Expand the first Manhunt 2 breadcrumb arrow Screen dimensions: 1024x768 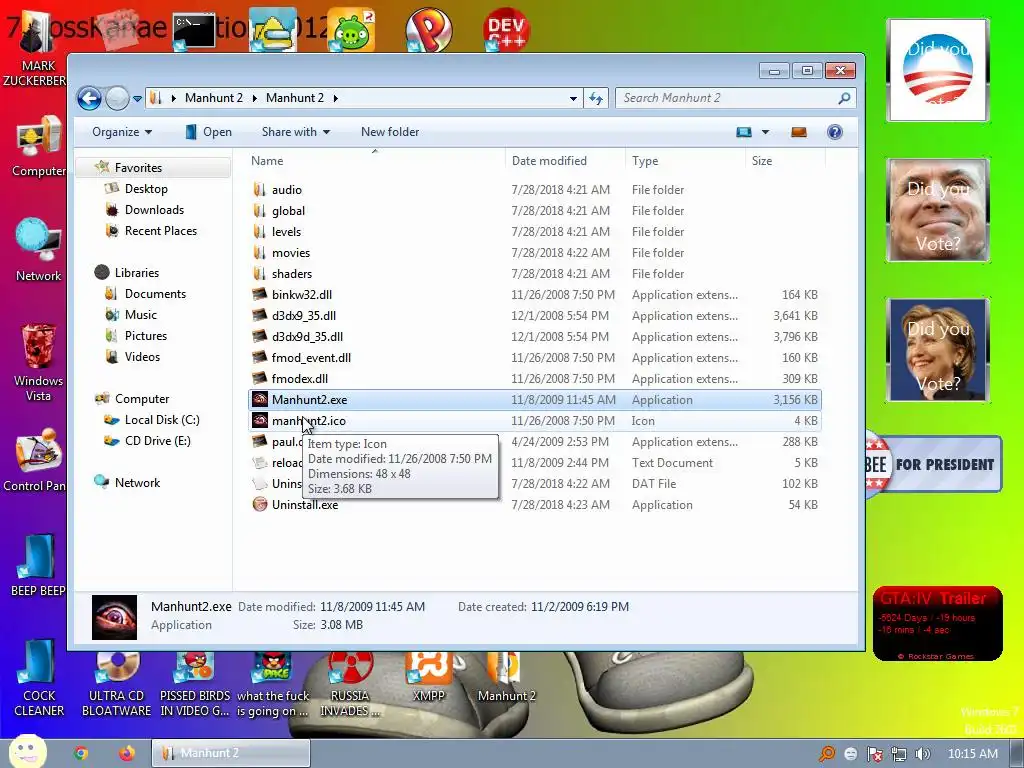(x=254, y=98)
